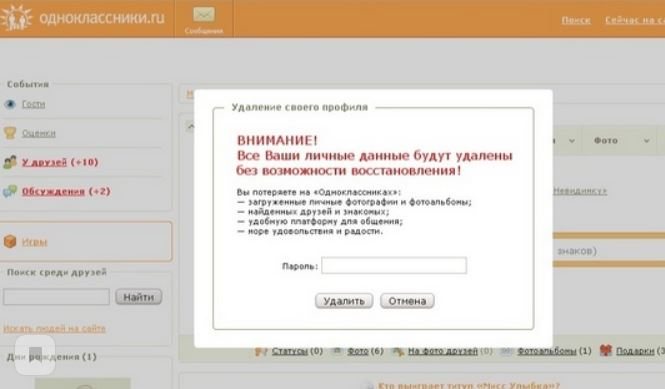Click the Поиск среди друзей heading

[x=57, y=272]
